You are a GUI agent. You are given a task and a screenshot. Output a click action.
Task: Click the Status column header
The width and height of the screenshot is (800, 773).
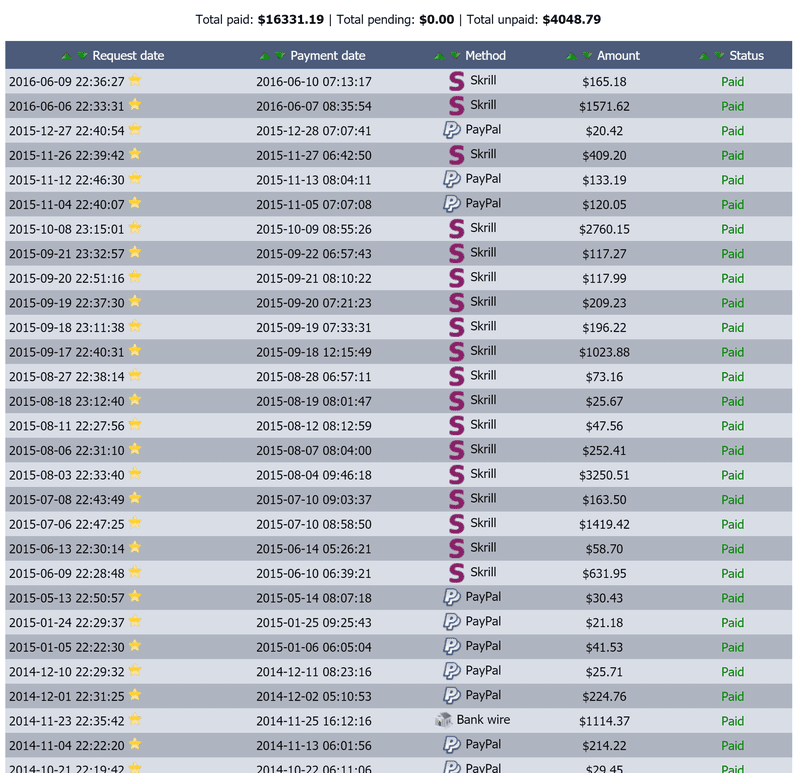tap(746, 56)
